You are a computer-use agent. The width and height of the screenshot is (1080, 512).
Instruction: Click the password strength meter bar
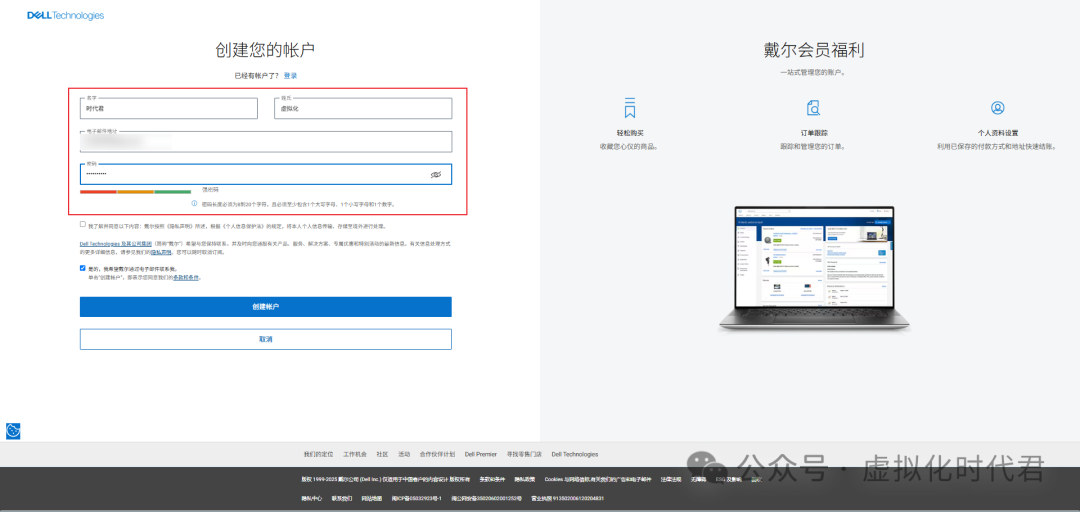click(x=136, y=192)
